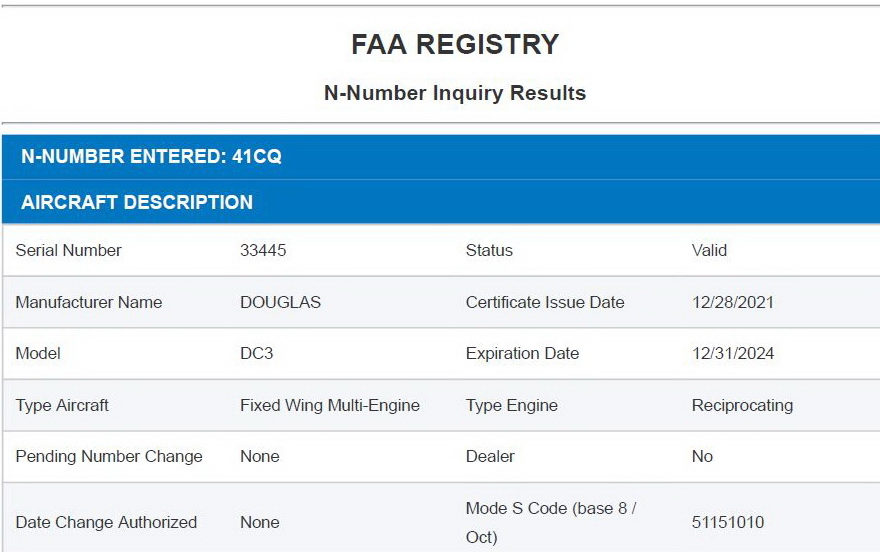Select certificate issue date 12/28/2021
Image resolution: width=880 pixels, height=552 pixels.
coord(733,302)
